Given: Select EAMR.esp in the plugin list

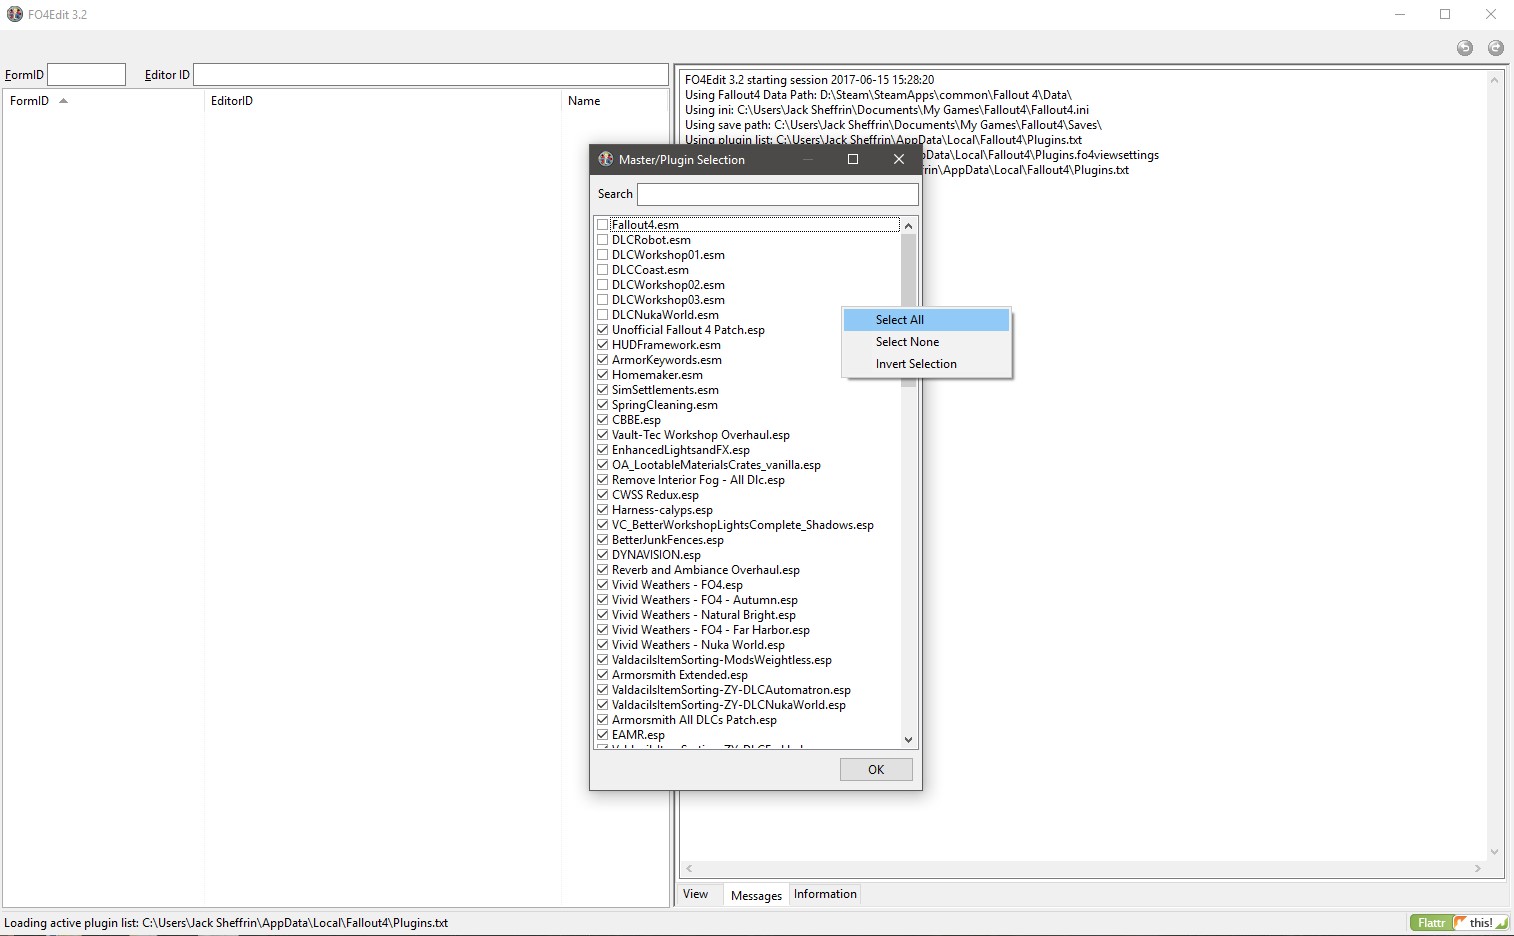Looking at the screenshot, I should pos(638,735).
